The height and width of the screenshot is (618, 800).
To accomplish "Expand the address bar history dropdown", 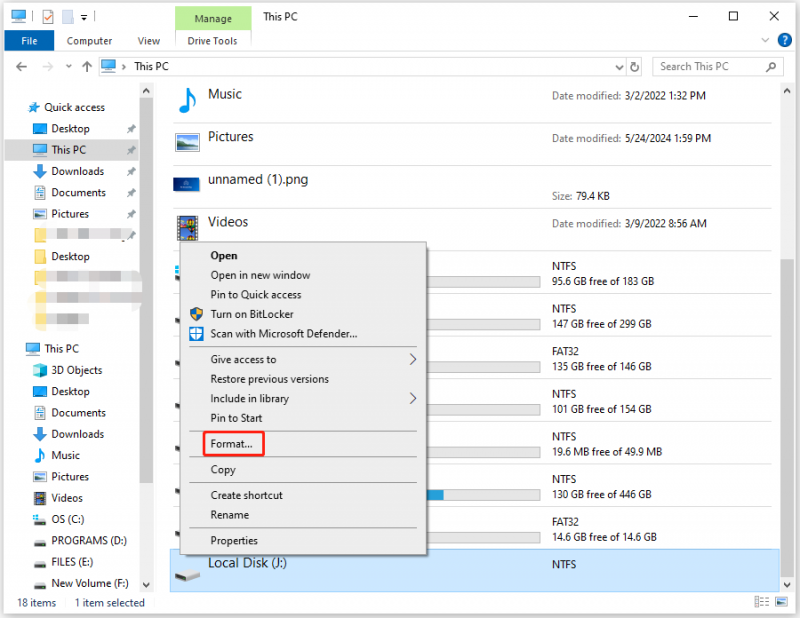I will pyautogui.click(x=619, y=67).
